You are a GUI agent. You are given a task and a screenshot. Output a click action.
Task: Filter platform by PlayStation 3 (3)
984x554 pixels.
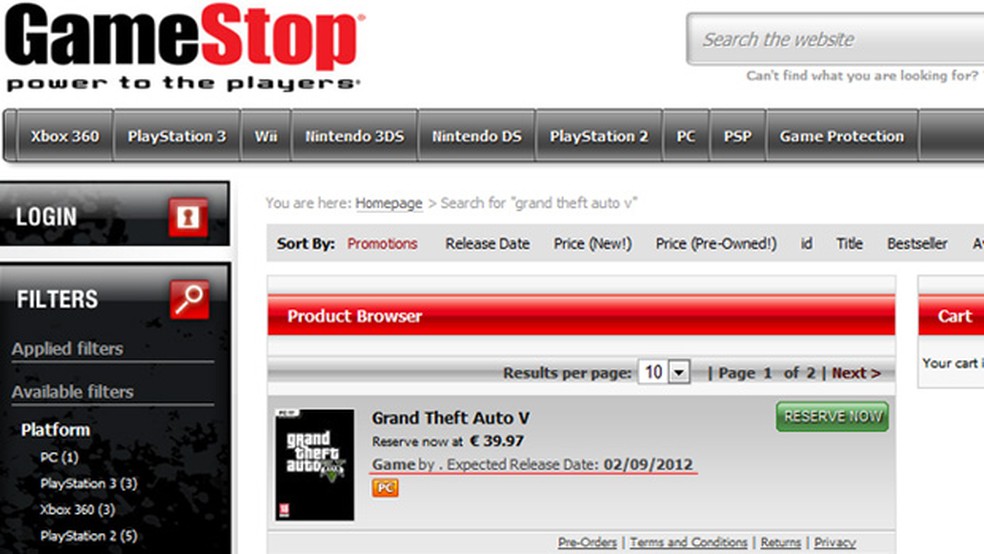click(x=88, y=483)
